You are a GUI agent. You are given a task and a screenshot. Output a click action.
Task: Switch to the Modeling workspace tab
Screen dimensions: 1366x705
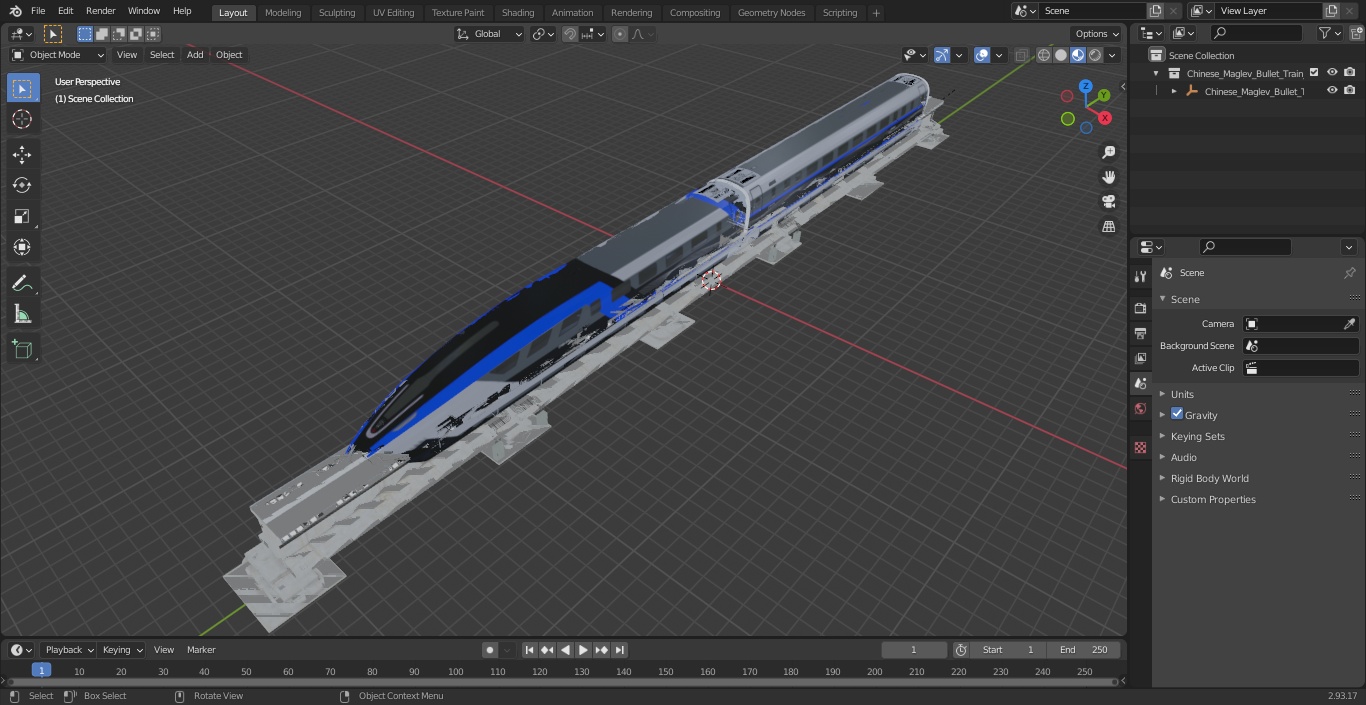[x=283, y=13]
